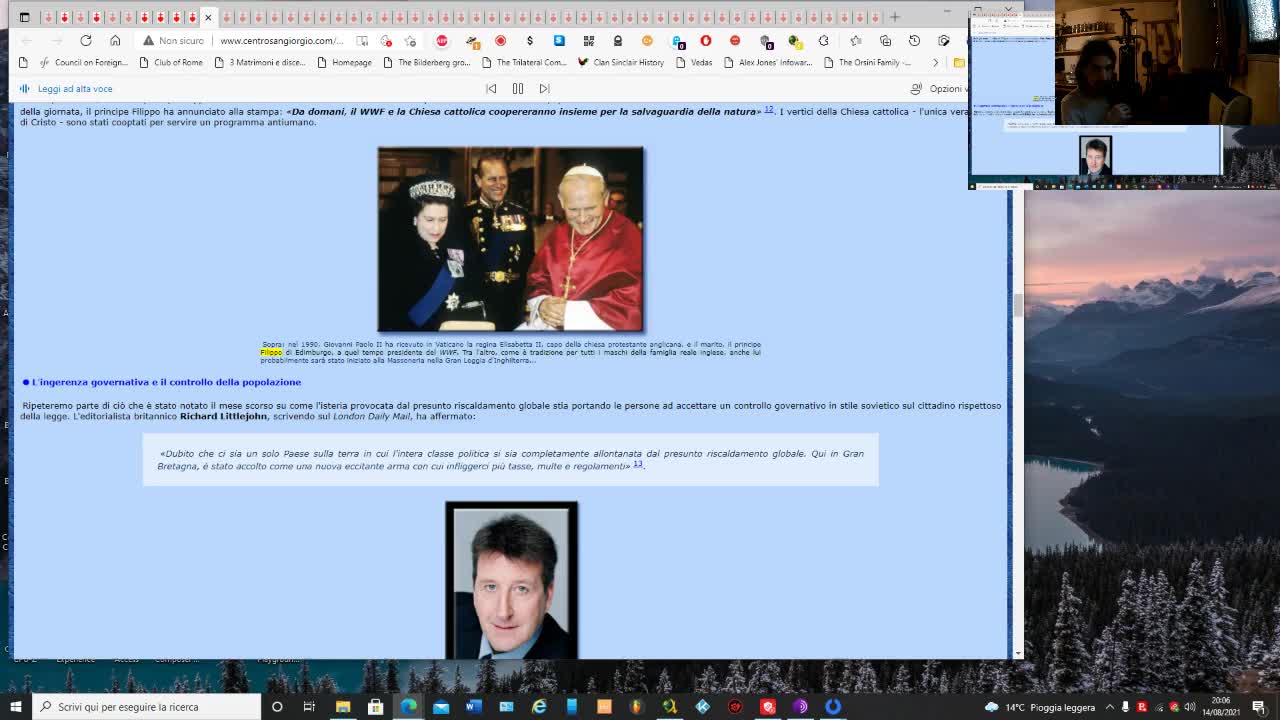Open the AdBlock Plus extension

point(442,40)
